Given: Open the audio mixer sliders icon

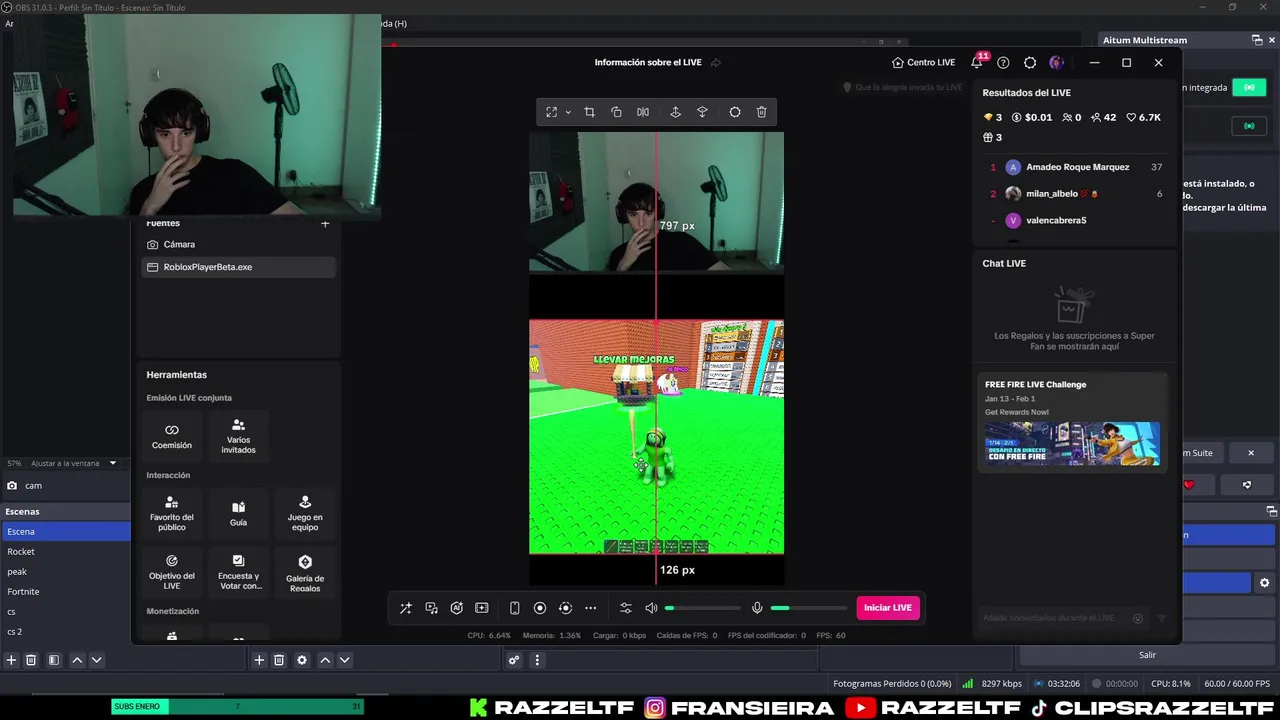Looking at the screenshot, I should click(626, 608).
